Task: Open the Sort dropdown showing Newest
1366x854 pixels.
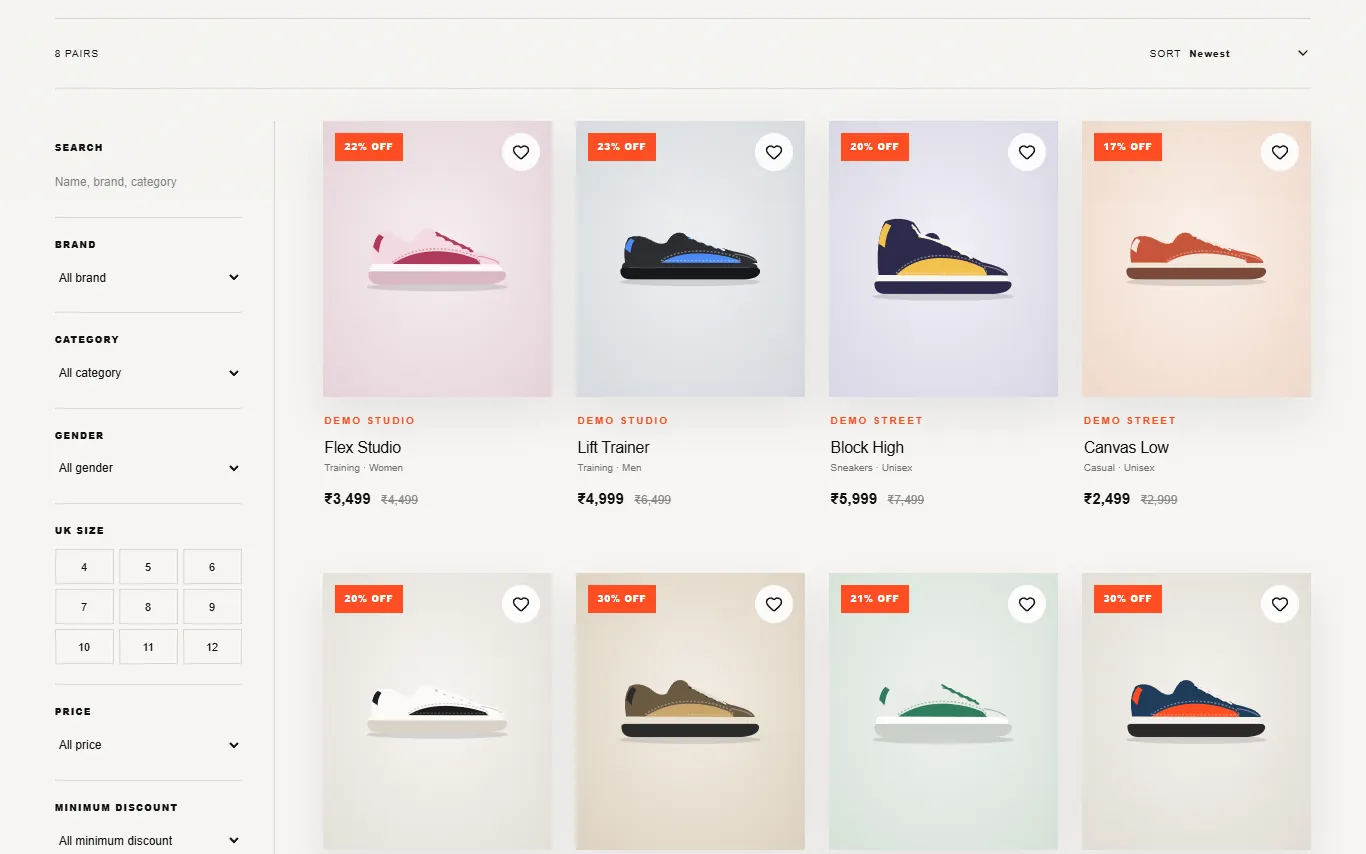Action: click(x=1249, y=54)
